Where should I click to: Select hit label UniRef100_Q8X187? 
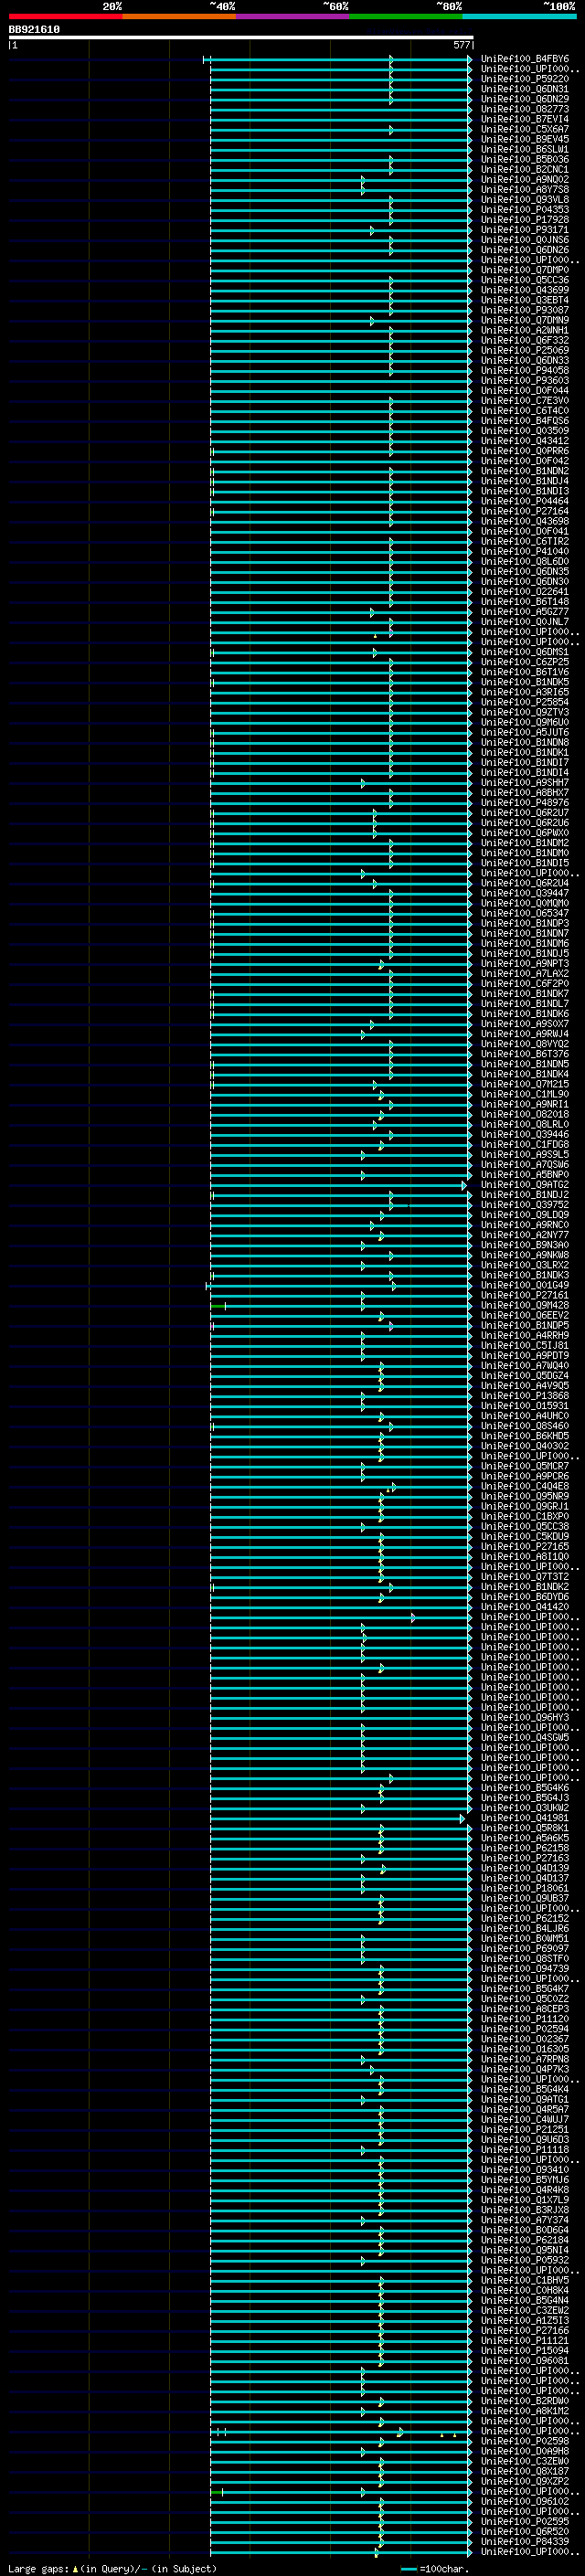coord(525,2470)
